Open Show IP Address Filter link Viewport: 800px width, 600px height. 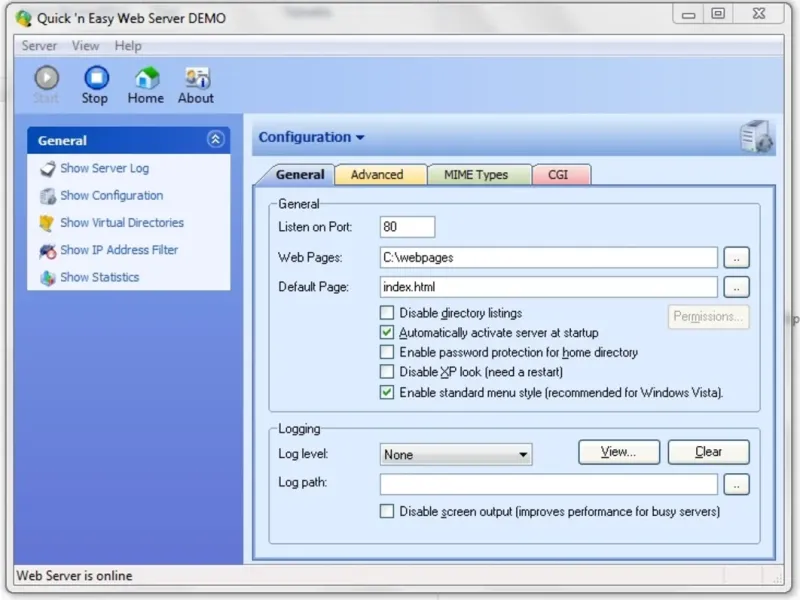(x=119, y=250)
